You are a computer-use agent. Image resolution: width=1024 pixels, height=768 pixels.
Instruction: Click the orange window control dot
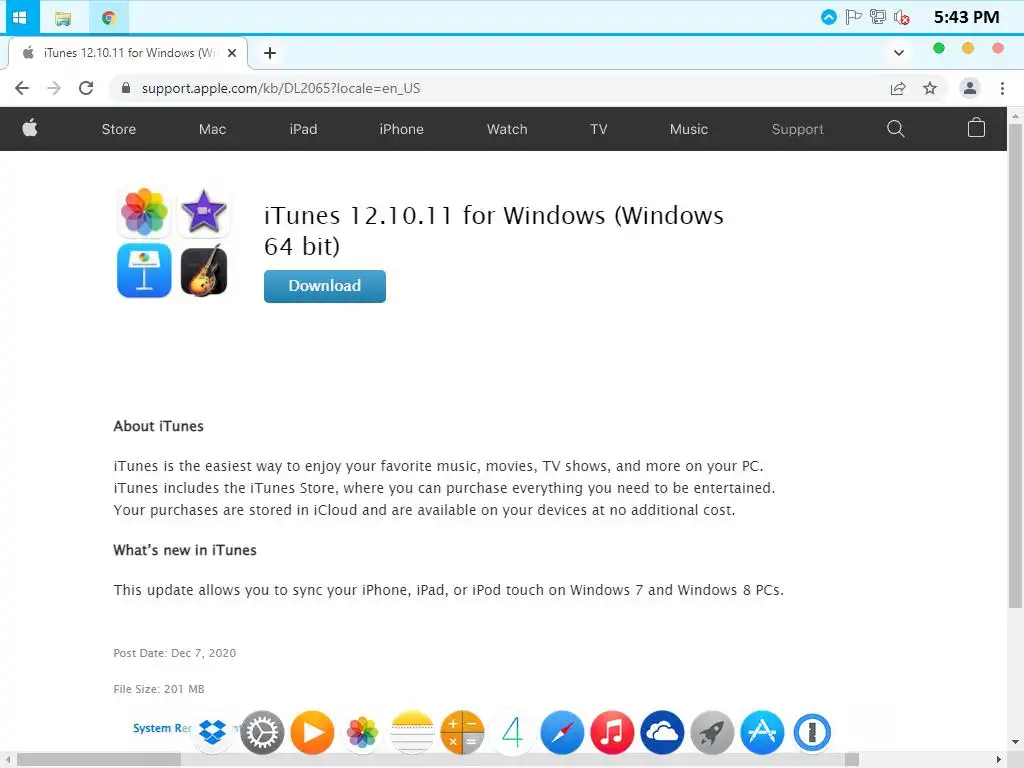[x=968, y=48]
